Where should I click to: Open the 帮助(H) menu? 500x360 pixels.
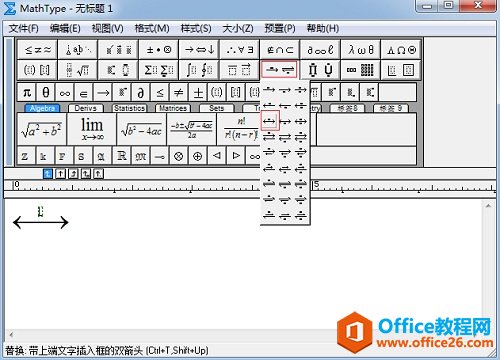[323, 28]
